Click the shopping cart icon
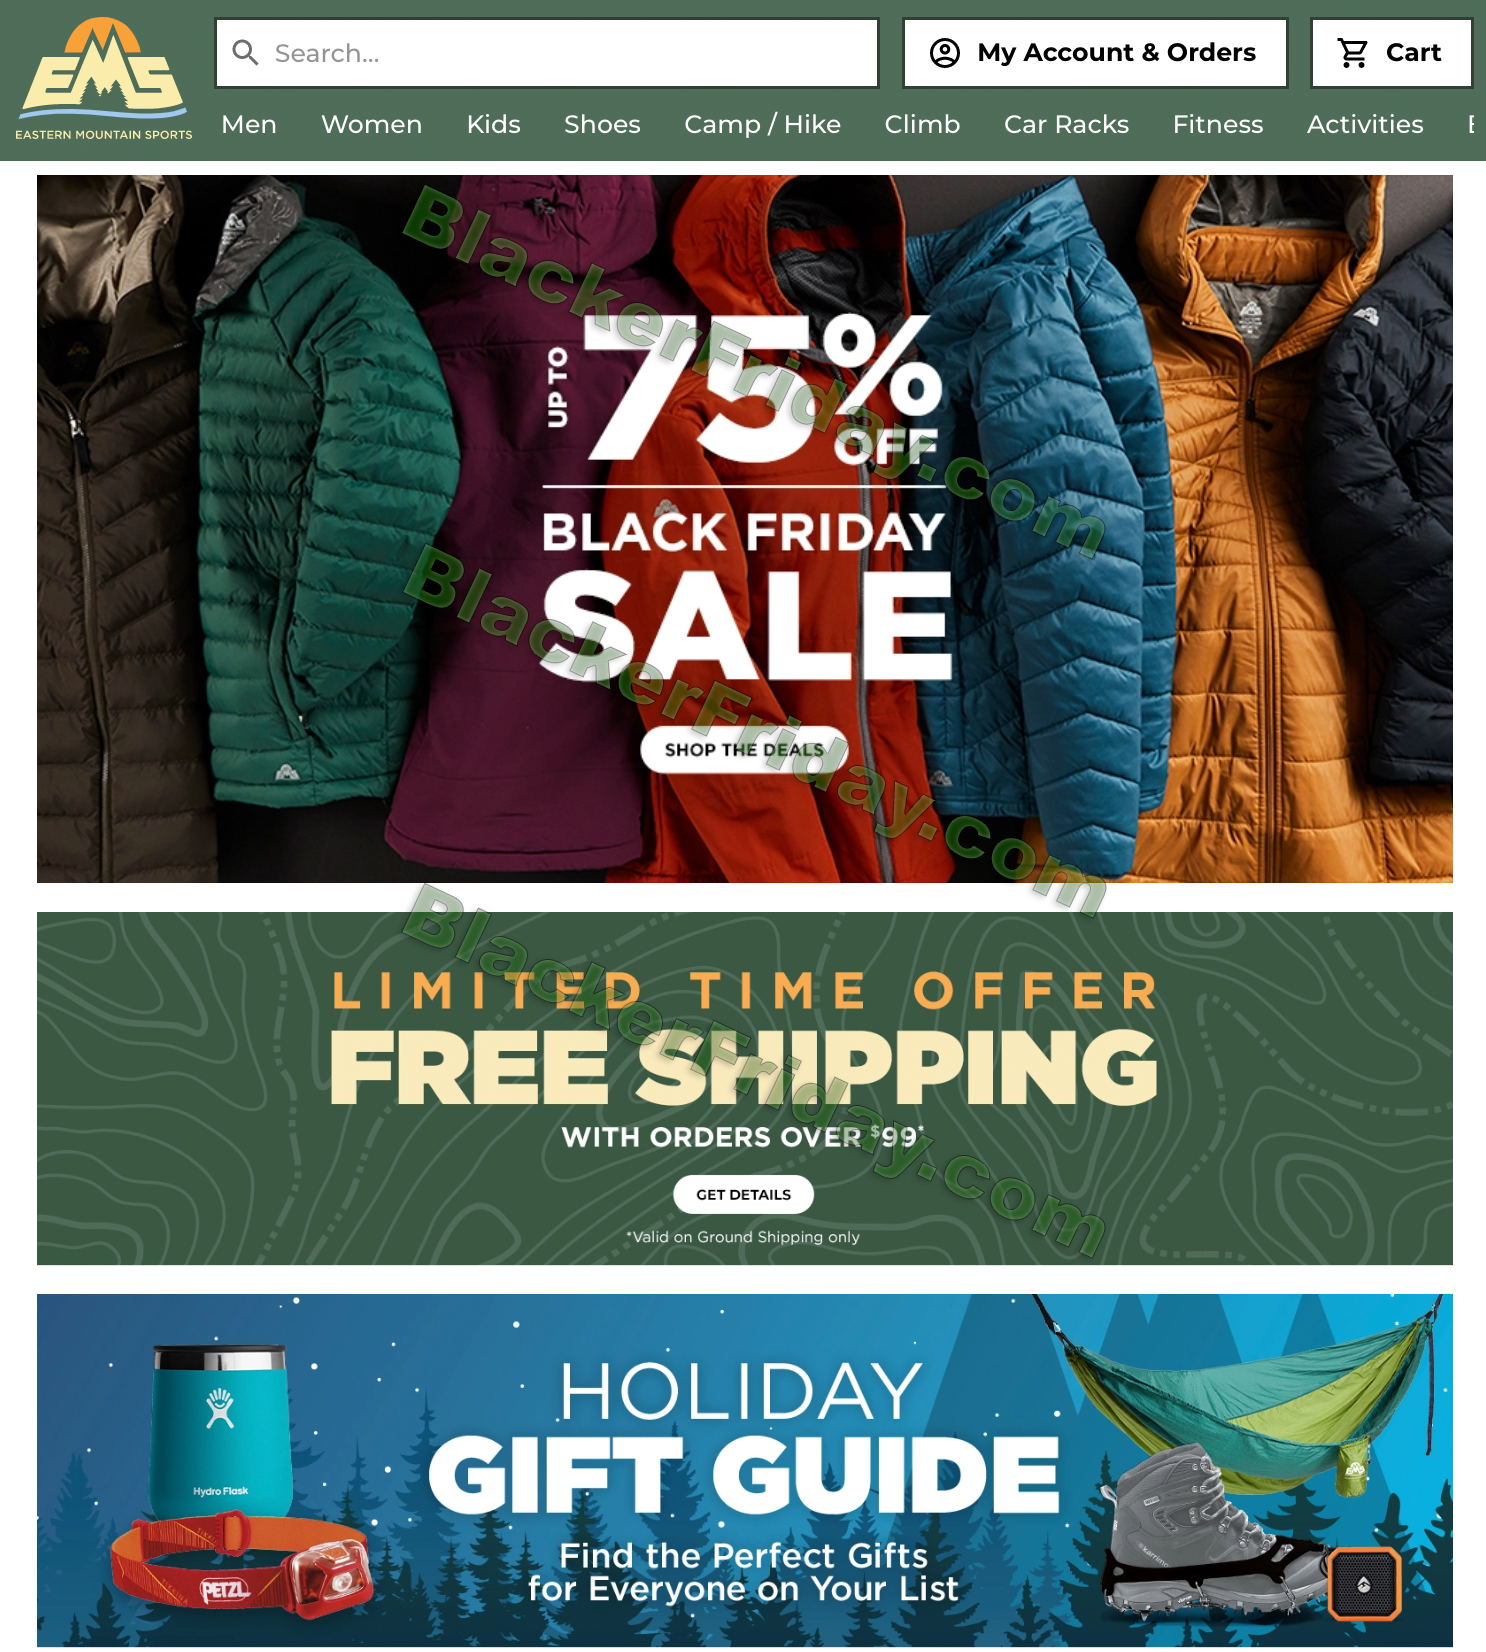Image resolution: width=1486 pixels, height=1652 pixels. [1353, 52]
